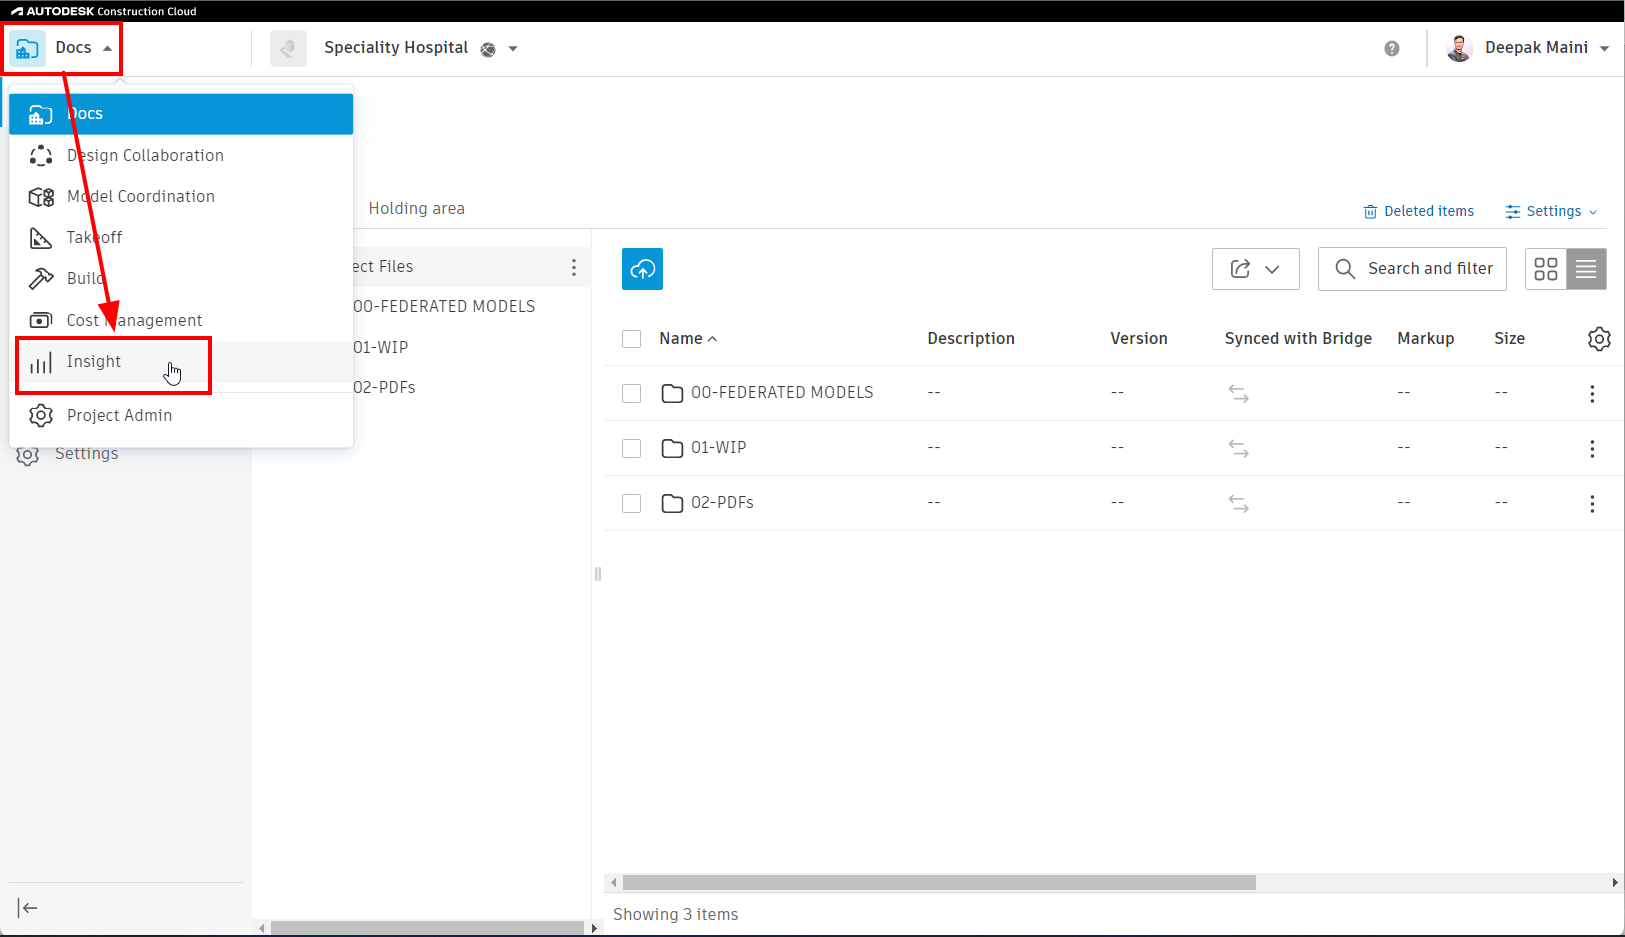Open more options for 01-WIP row

click(x=1592, y=449)
